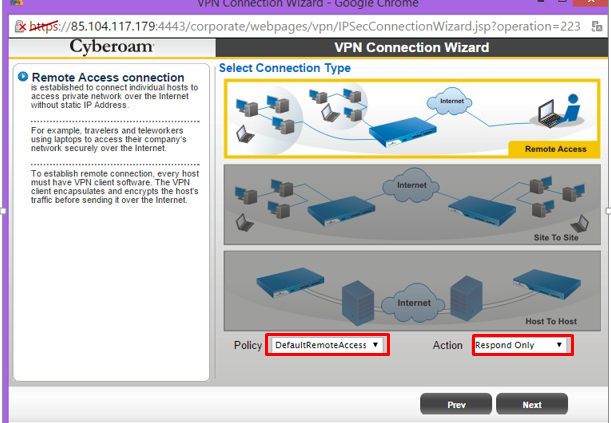611x423 pixels.
Task: Click the browser address bar URL
Action: (305, 26)
